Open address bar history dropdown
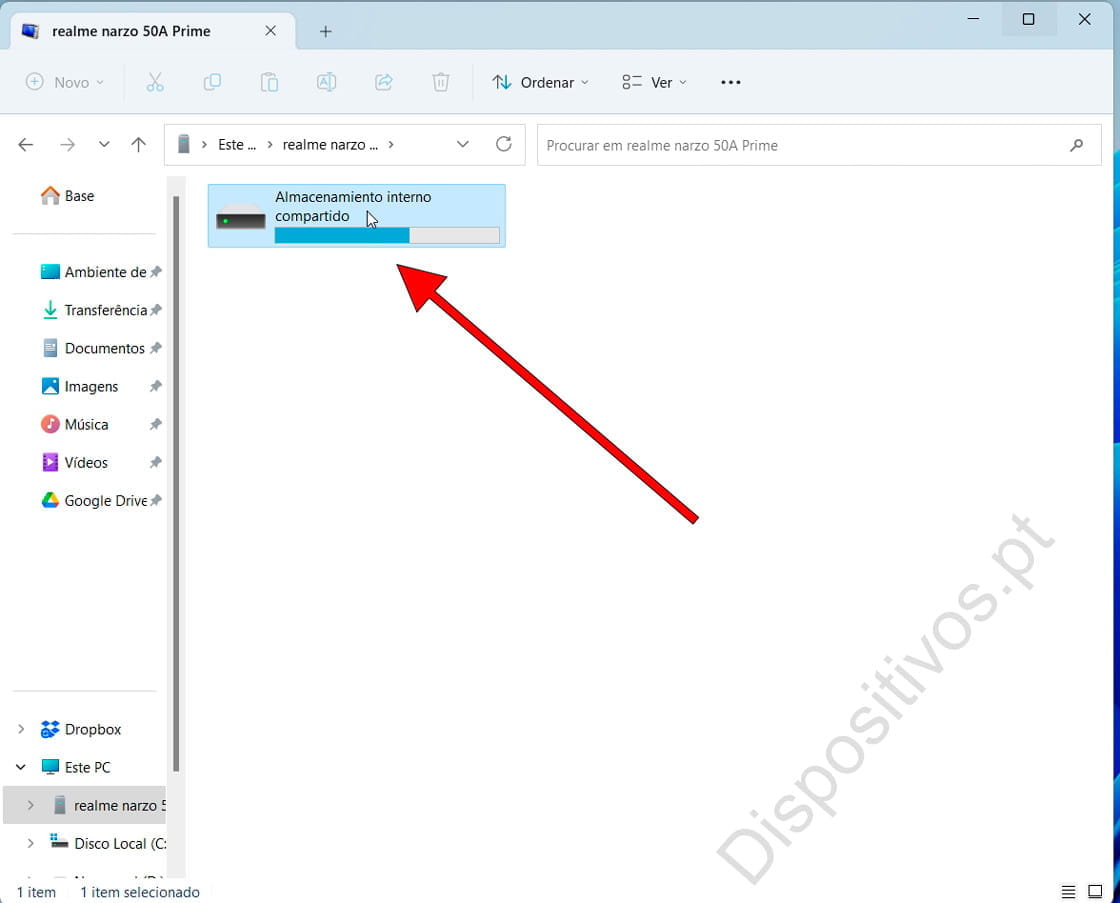Image resolution: width=1120 pixels, height=903 pixels. (x=463, y=144)
